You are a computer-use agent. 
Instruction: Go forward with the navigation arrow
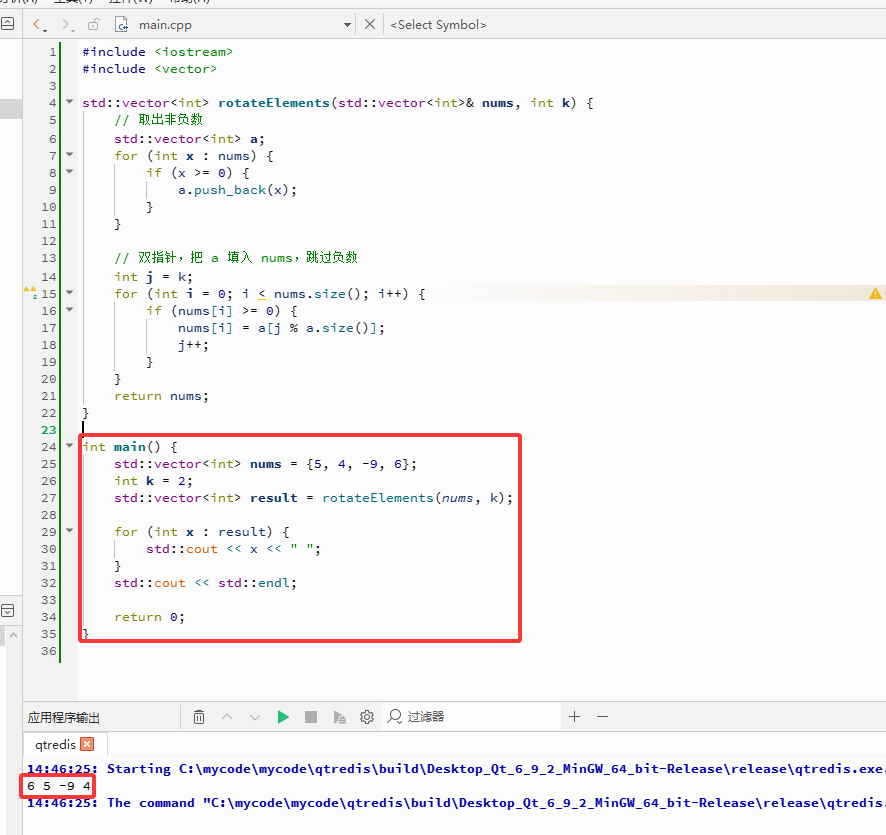coord(66,24)
